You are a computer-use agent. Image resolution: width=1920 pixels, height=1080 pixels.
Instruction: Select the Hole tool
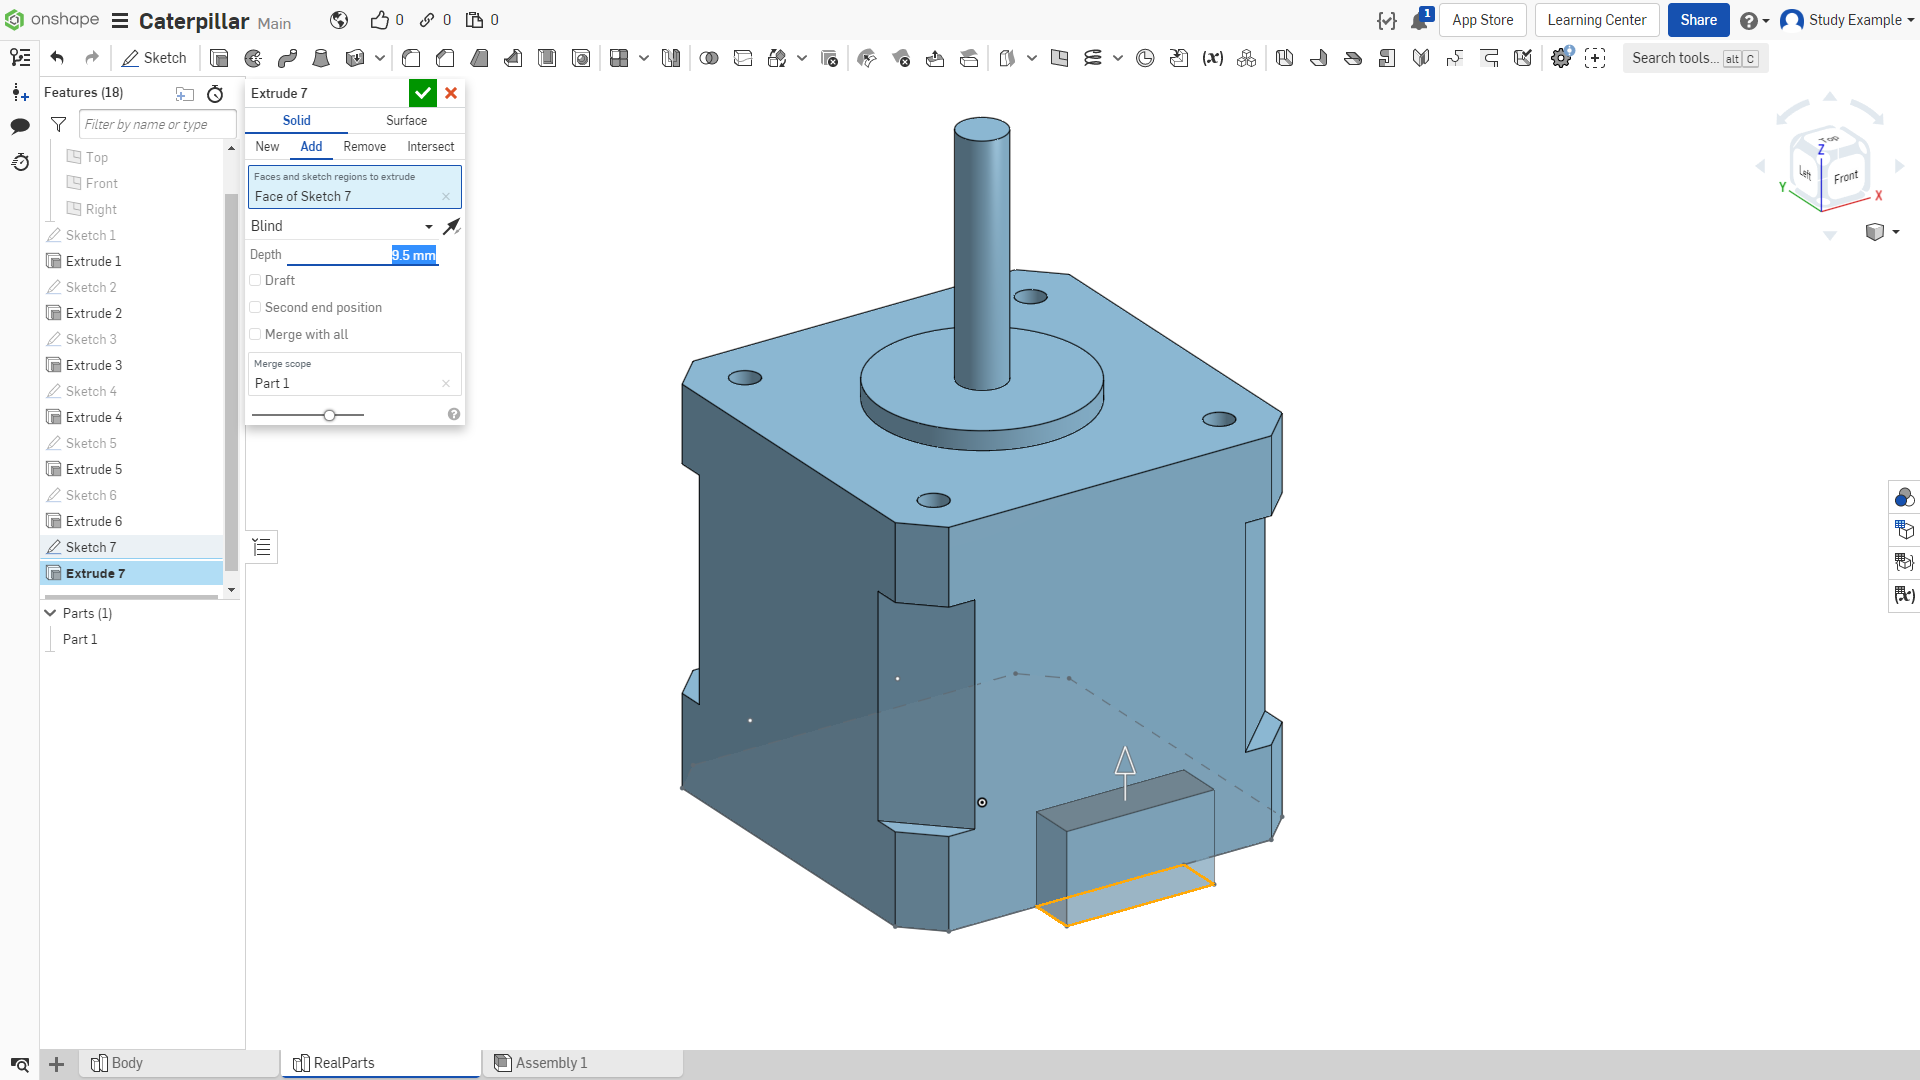tap(581, 58)
